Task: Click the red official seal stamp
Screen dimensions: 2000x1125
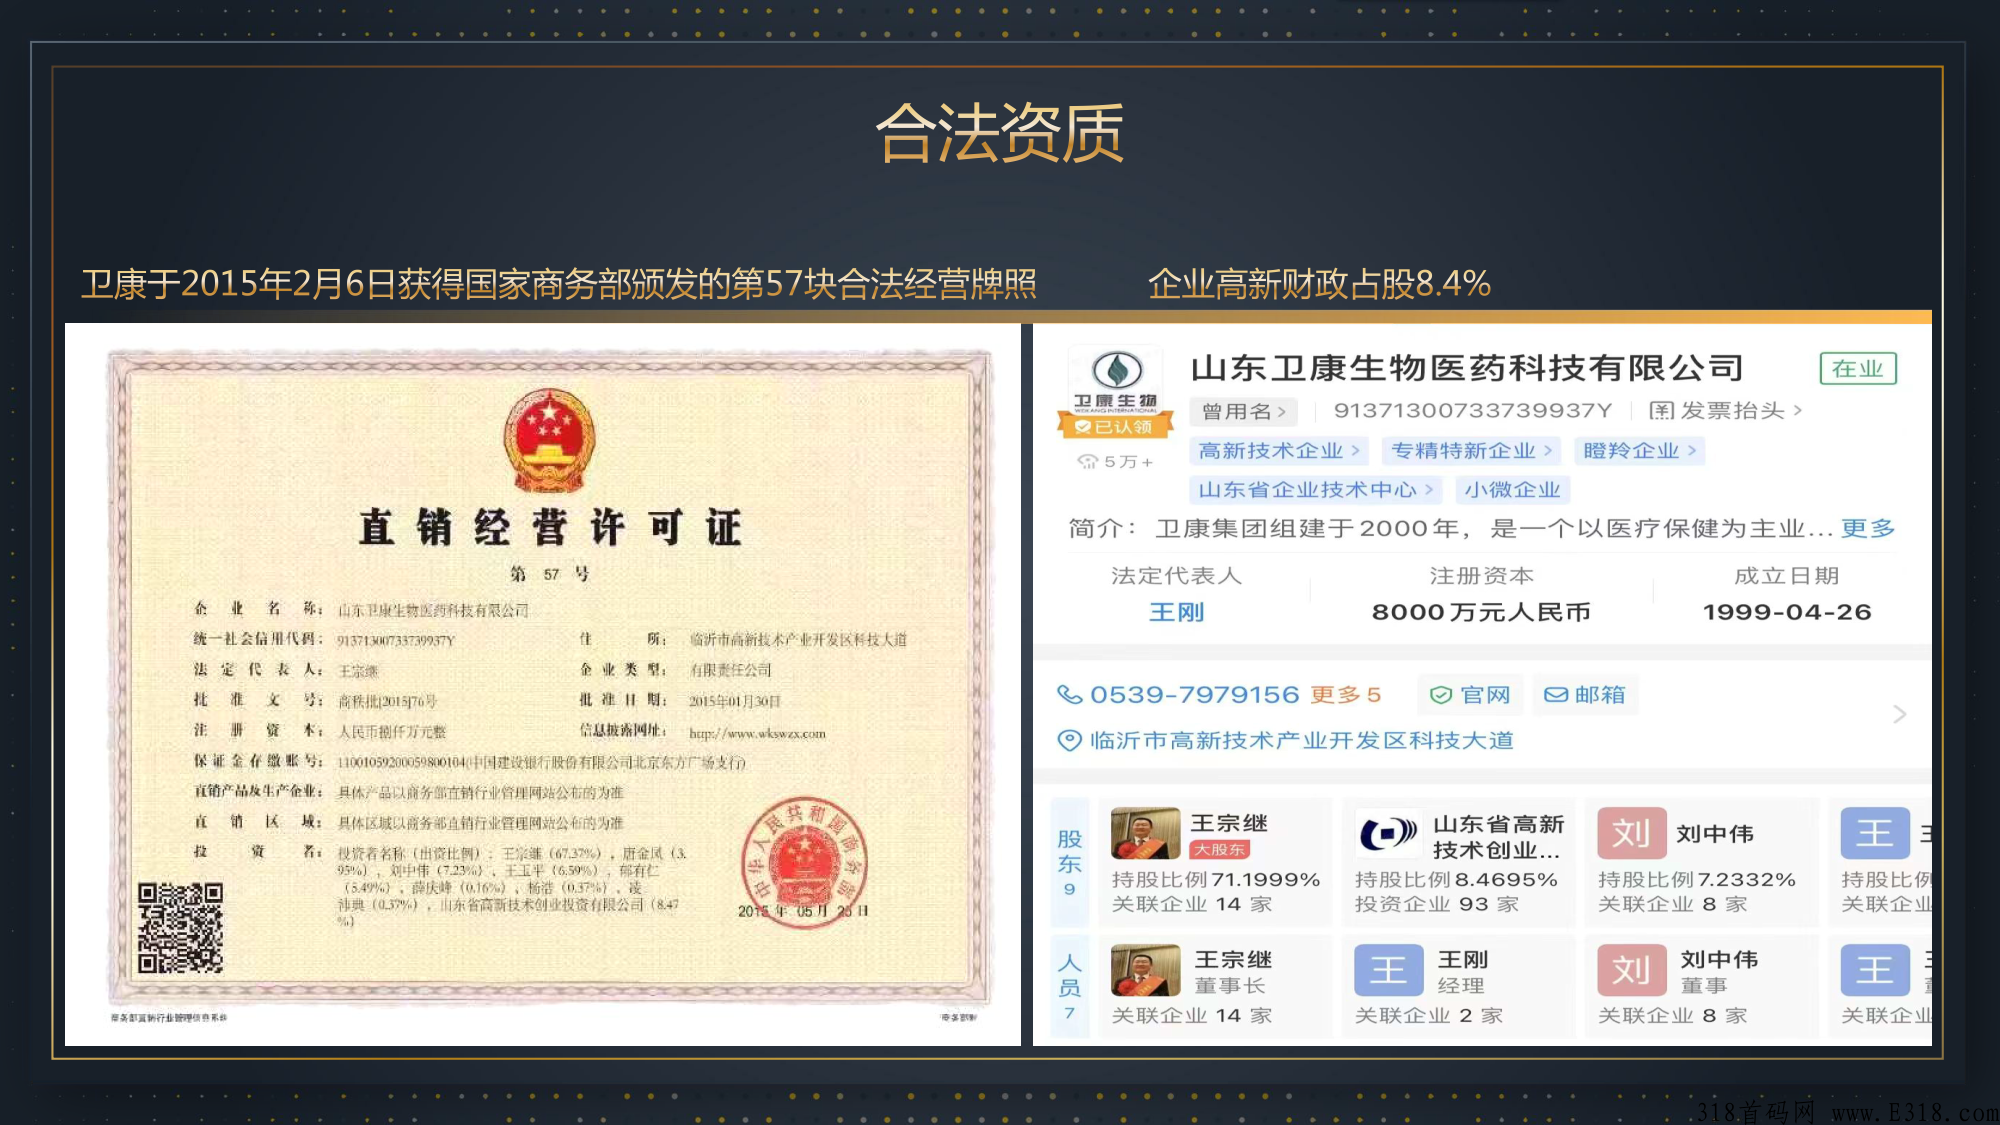Action: pyautogui.click(x=805, y=863)
